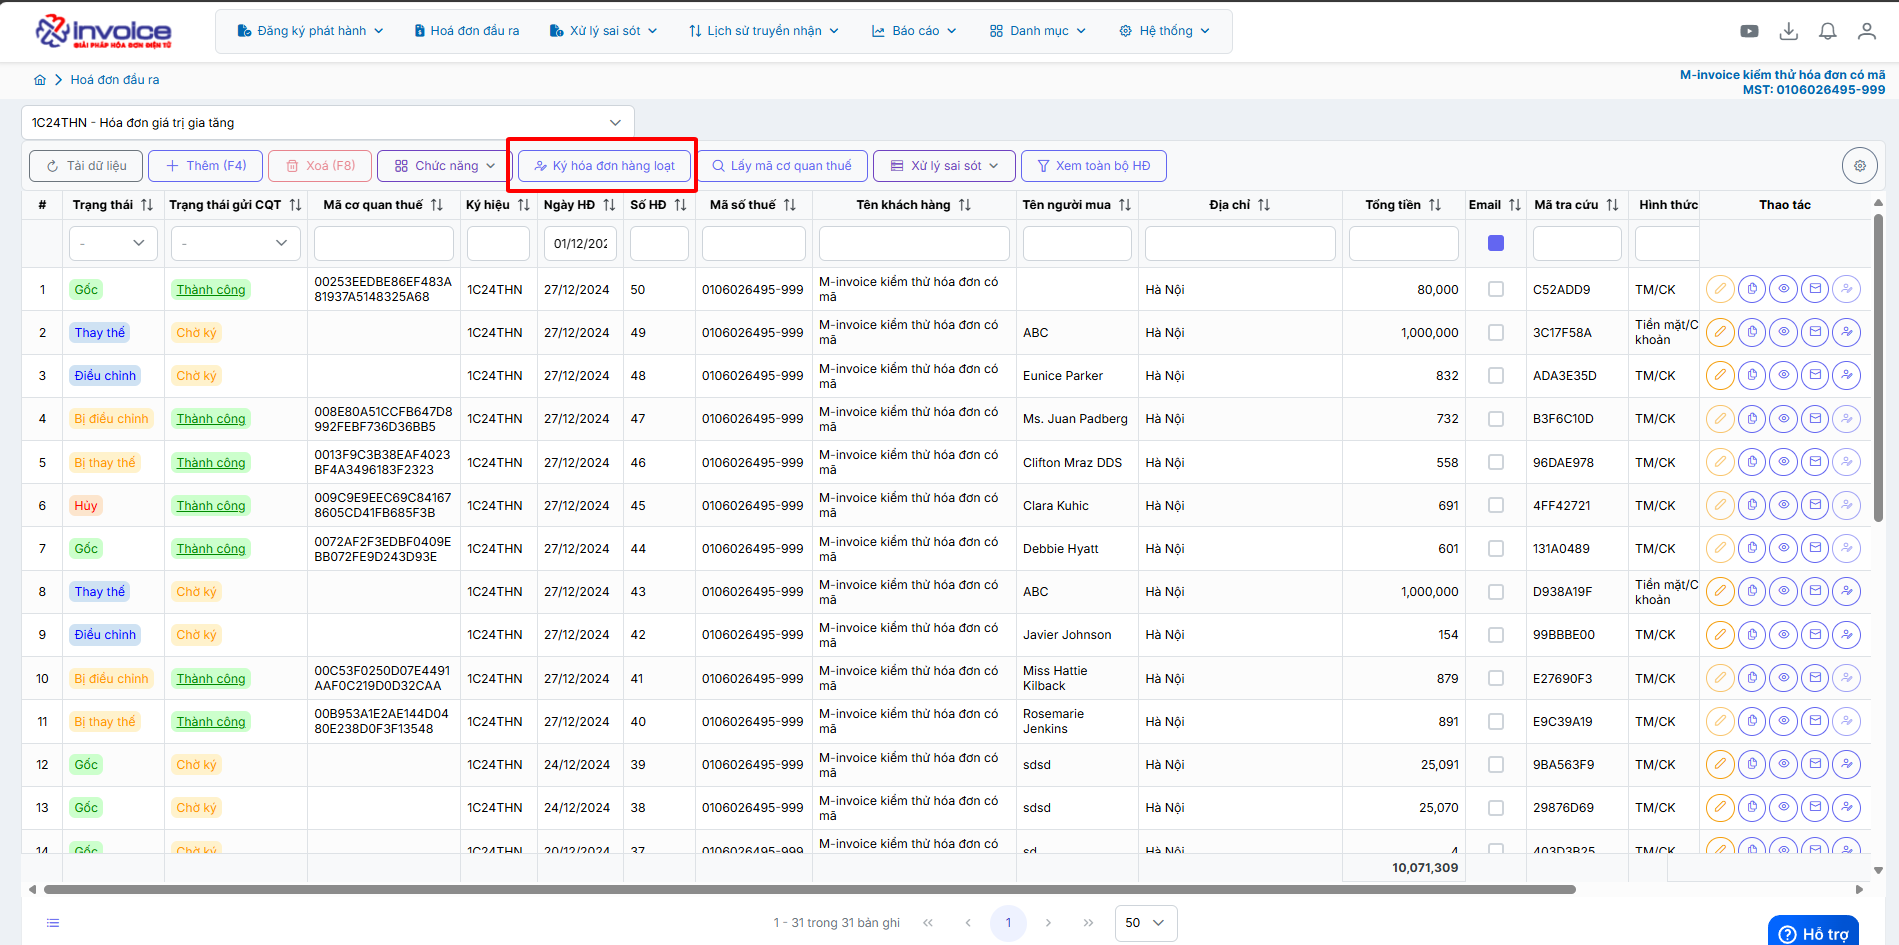Check Email box for invoice ADA3E35D
Screen dimensions: 1899x945
[x=1496, y=375]
